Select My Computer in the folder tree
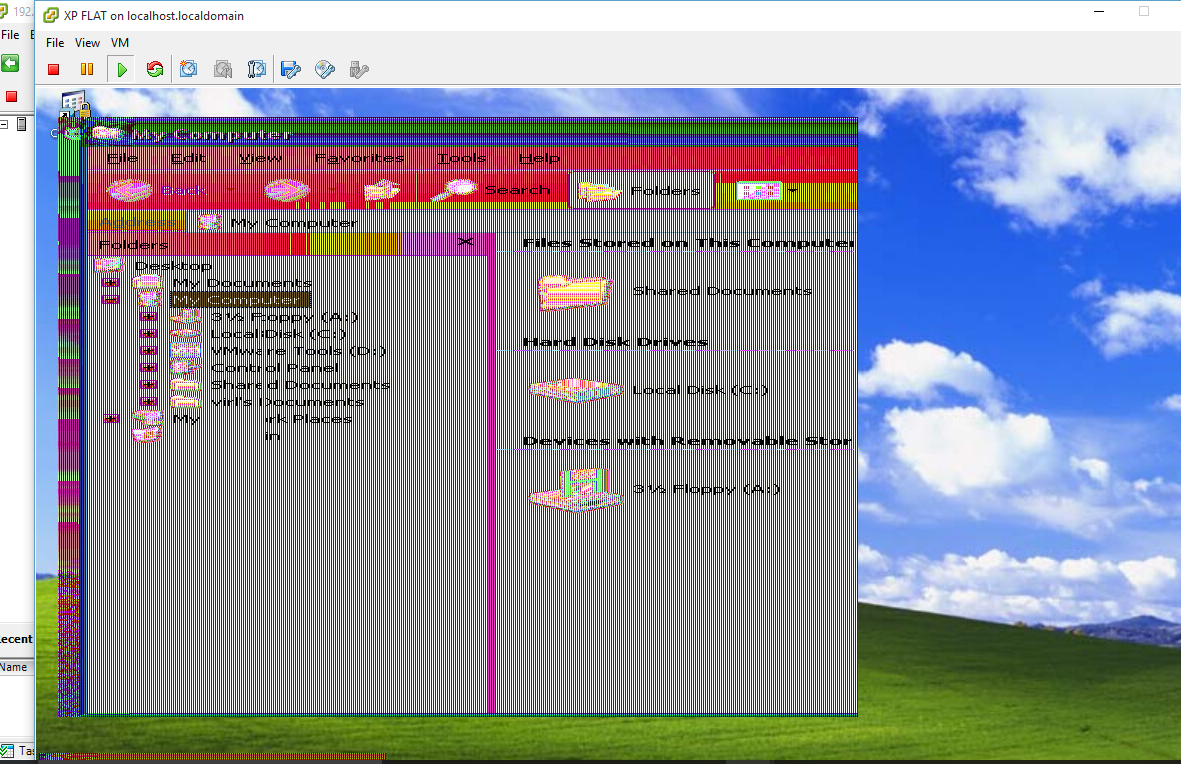Image resolution: width=1181 pixels, height=764 pixels. [240, 301]
